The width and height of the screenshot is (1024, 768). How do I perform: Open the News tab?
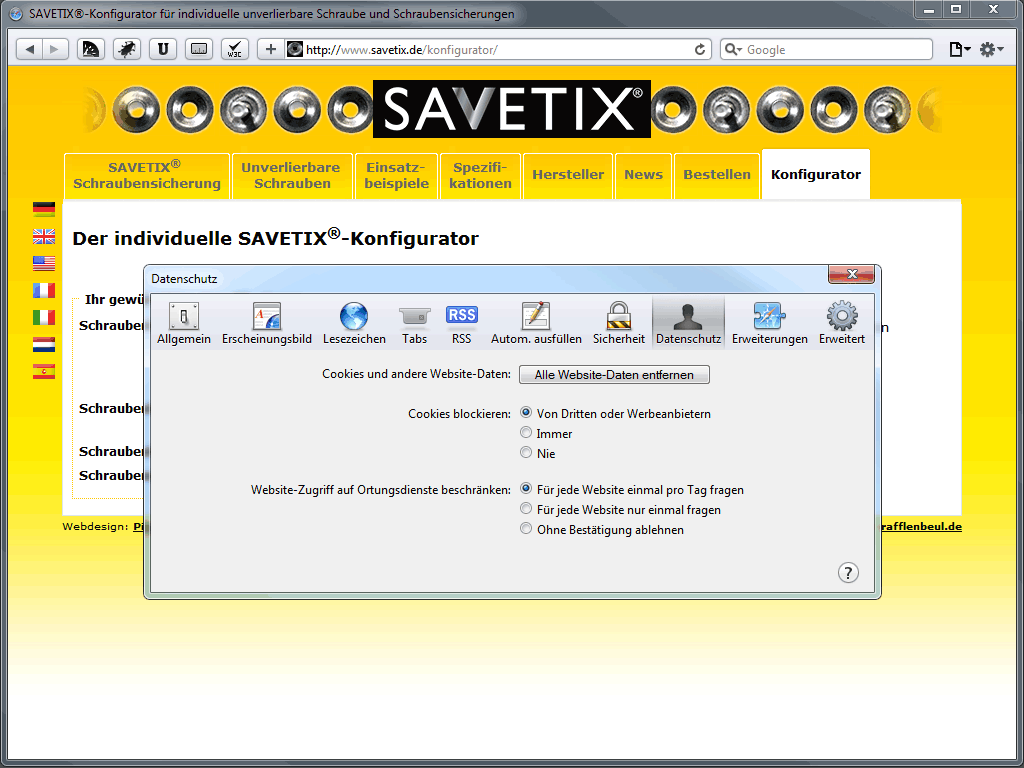point(643,176)
